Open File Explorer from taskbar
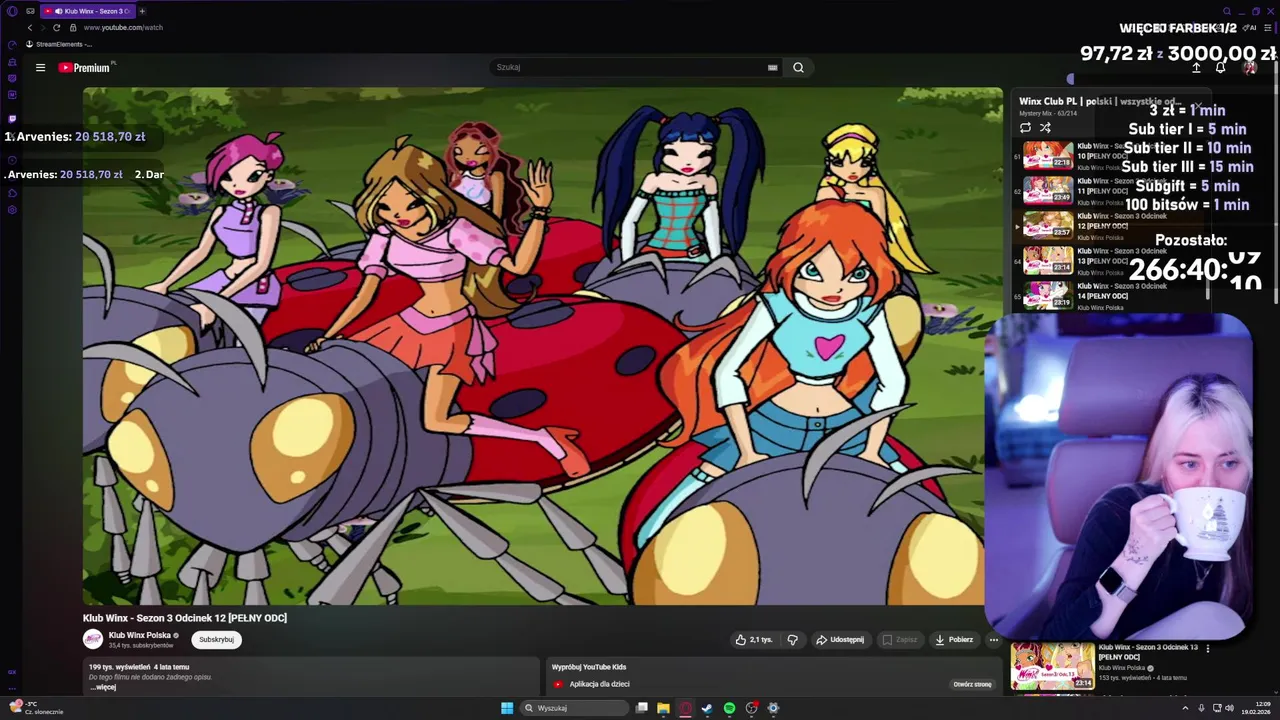Image resolution: width=1280 pixels, height=720 pixels. (663, 708)
